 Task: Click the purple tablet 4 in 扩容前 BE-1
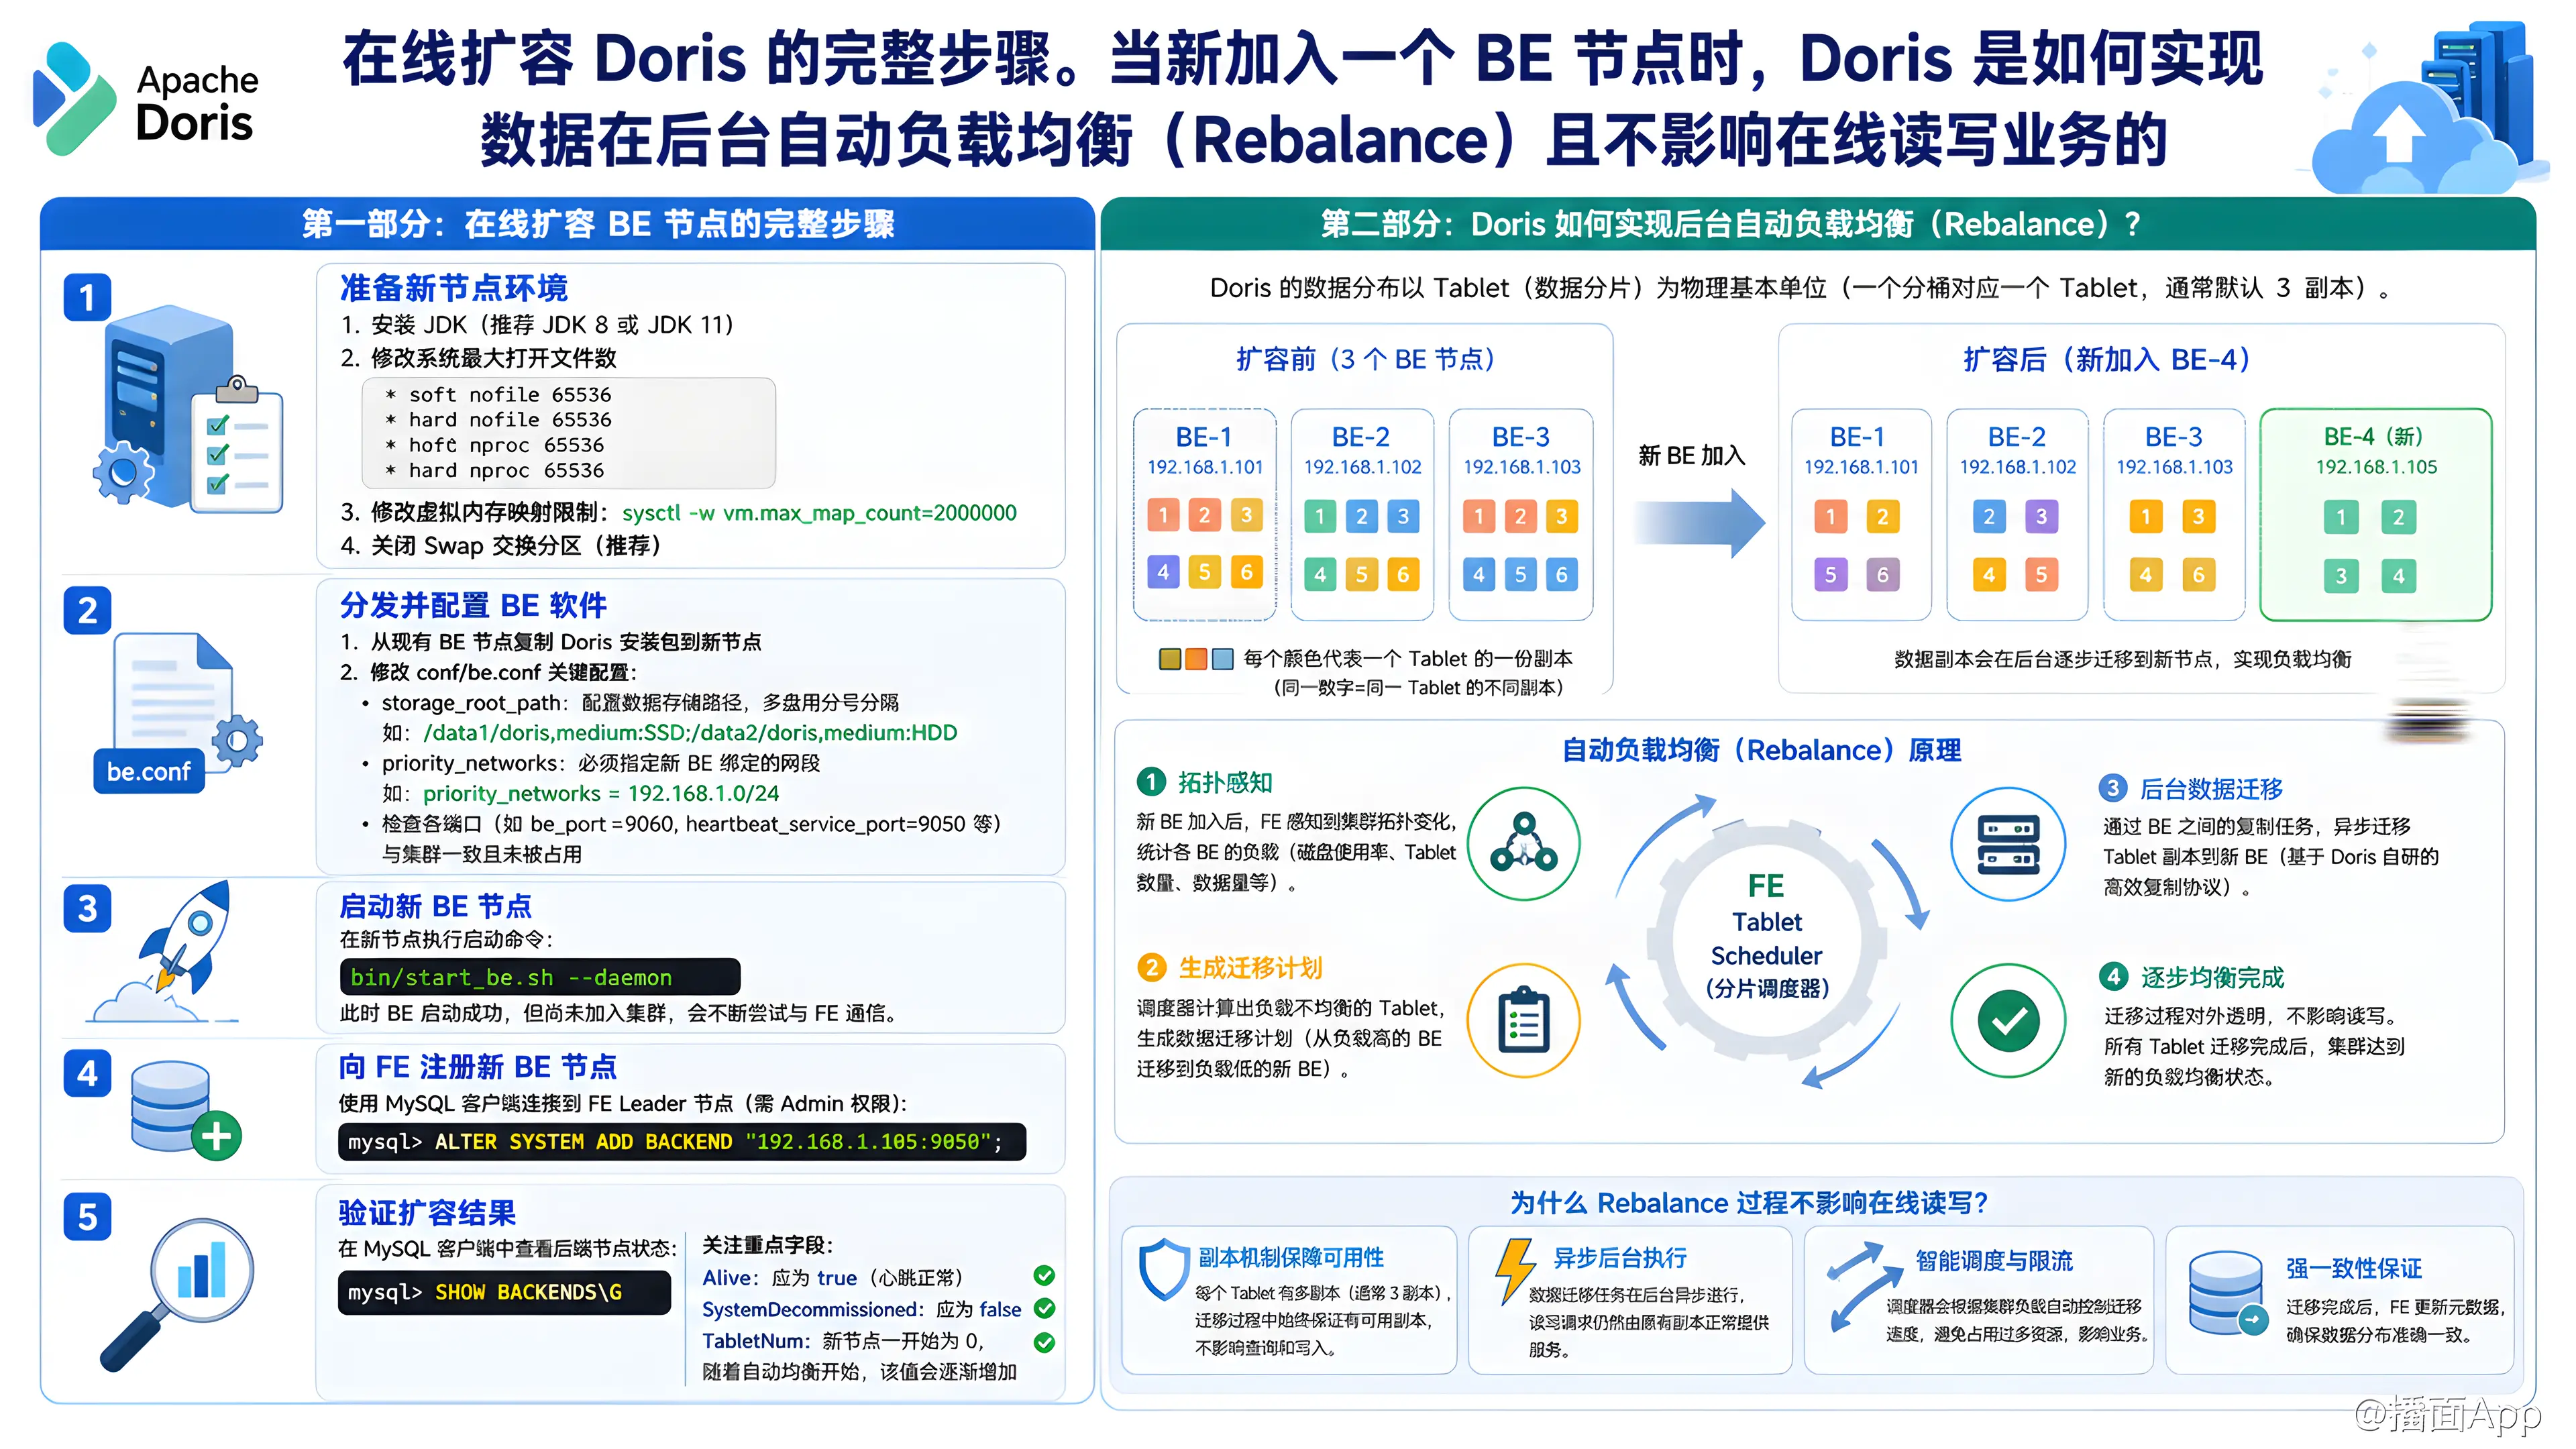[x=1162, y=572]
